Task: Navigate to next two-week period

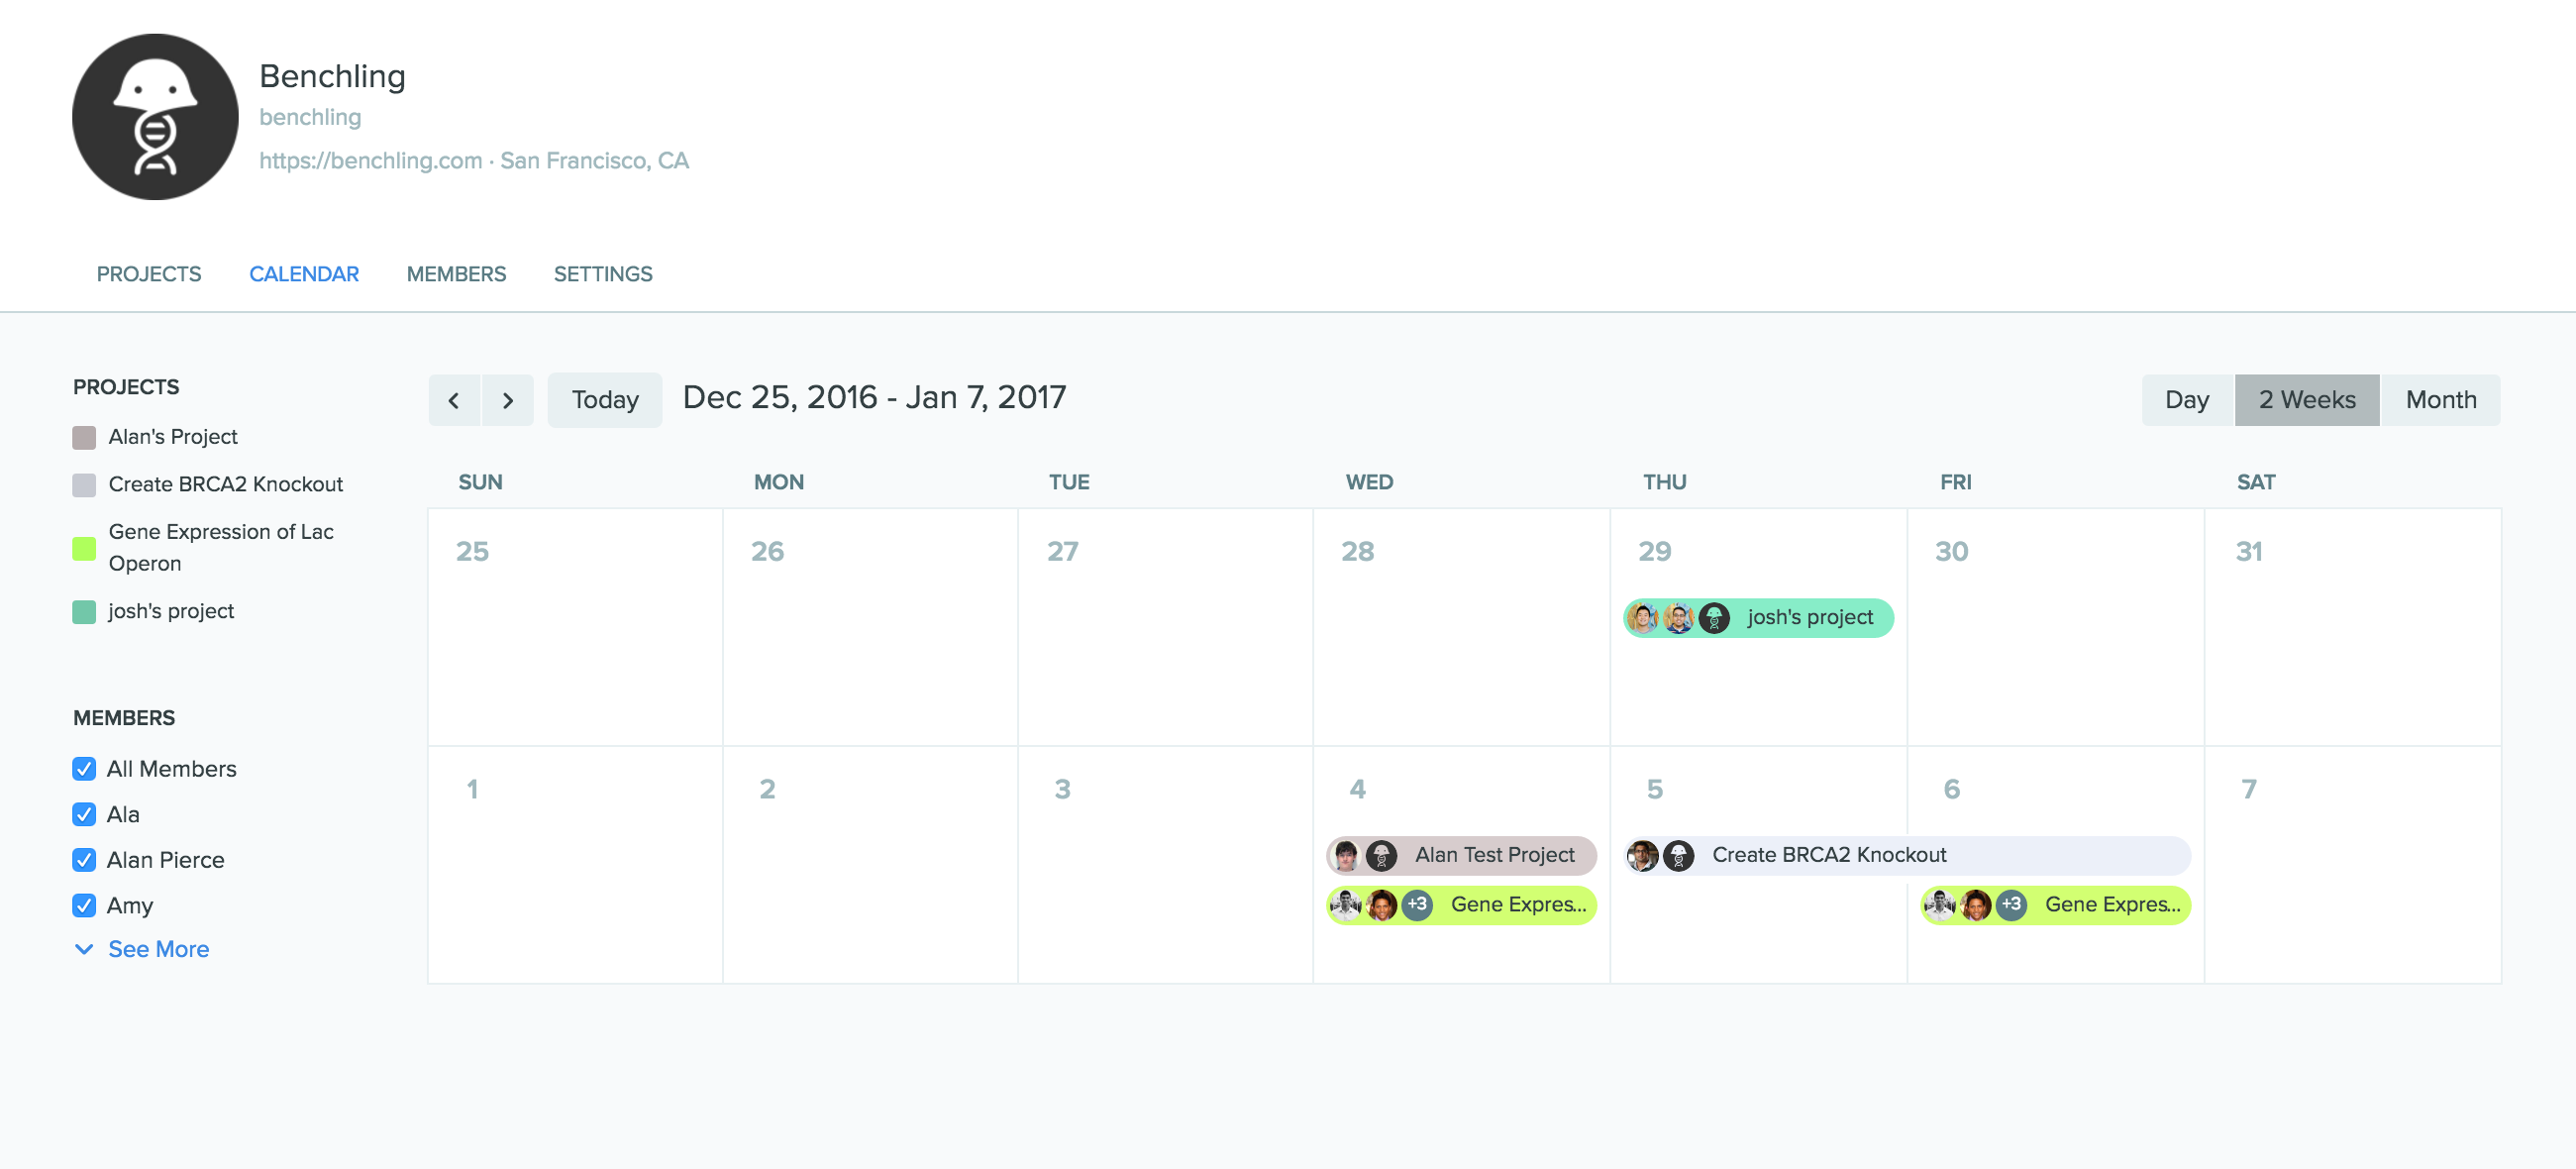Action: (506, 399)
